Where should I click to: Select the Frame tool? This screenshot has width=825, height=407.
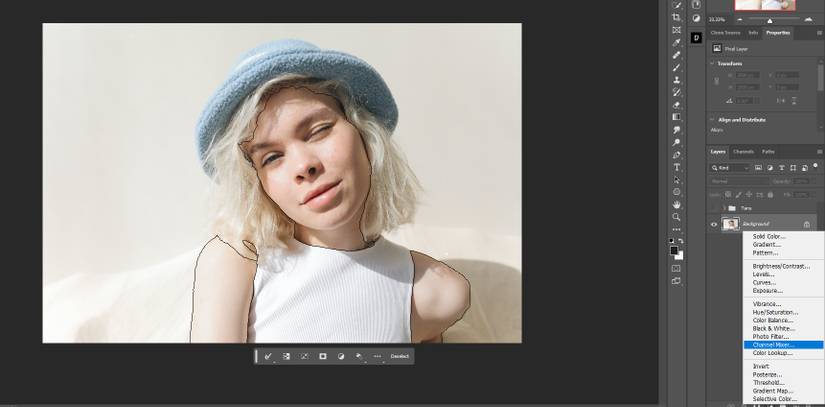pyautogui.click(x=677, y=30)
